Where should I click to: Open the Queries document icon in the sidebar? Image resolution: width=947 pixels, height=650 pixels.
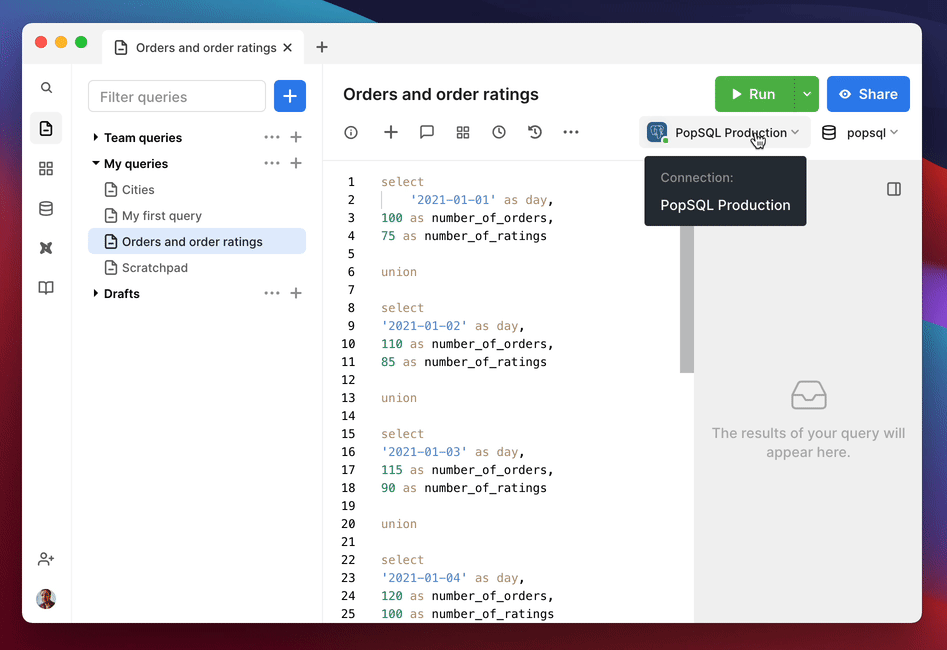point(46,128)
